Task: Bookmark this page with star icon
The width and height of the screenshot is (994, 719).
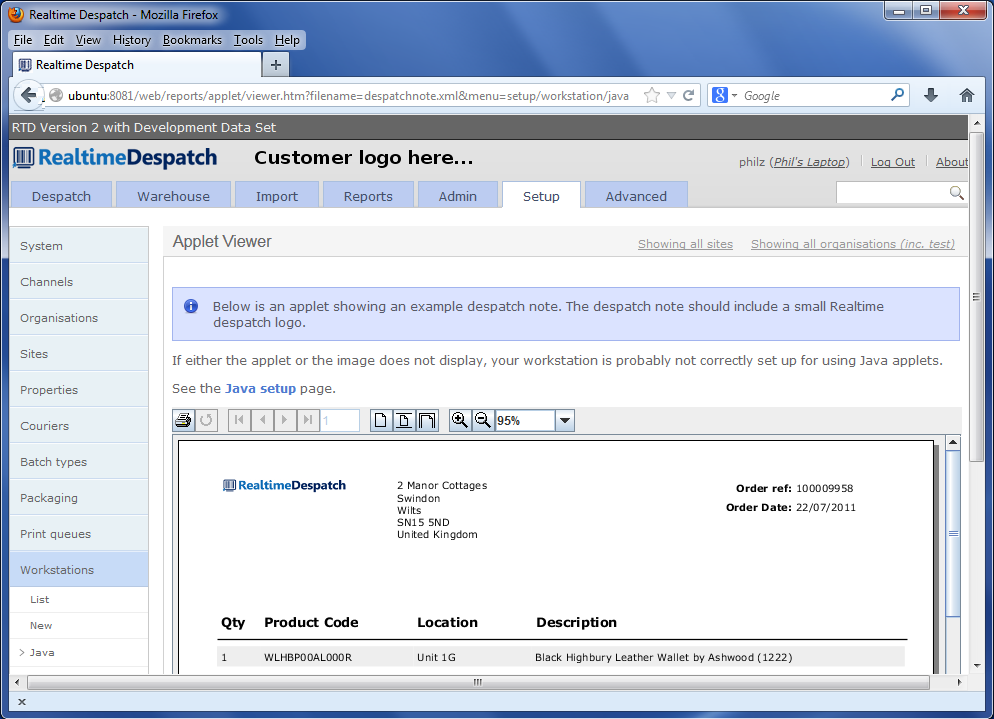Action: [651, 96]
